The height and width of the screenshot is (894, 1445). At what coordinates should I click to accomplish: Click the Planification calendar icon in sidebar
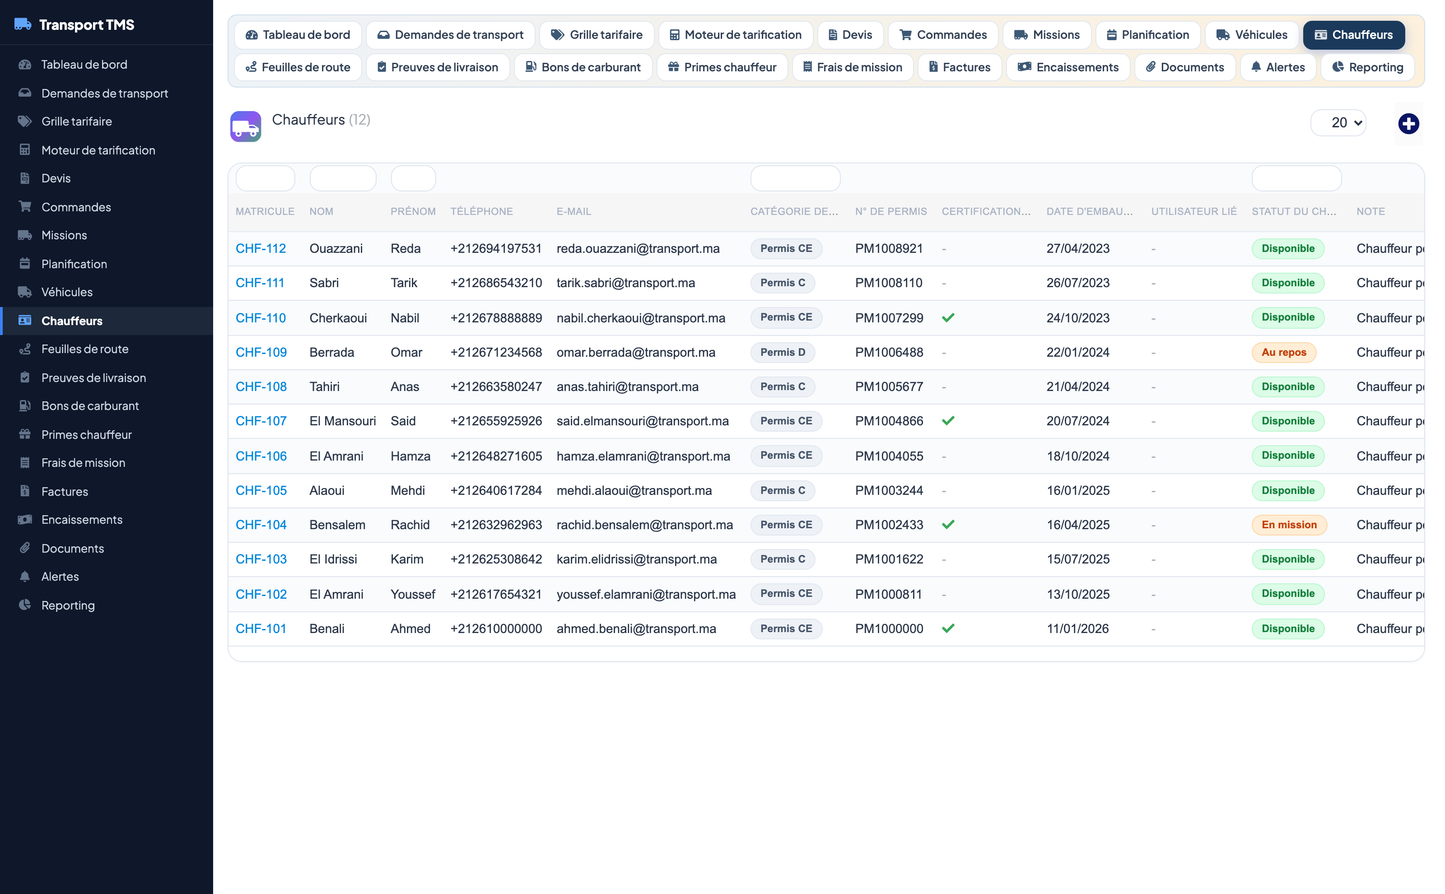(25, 264)
